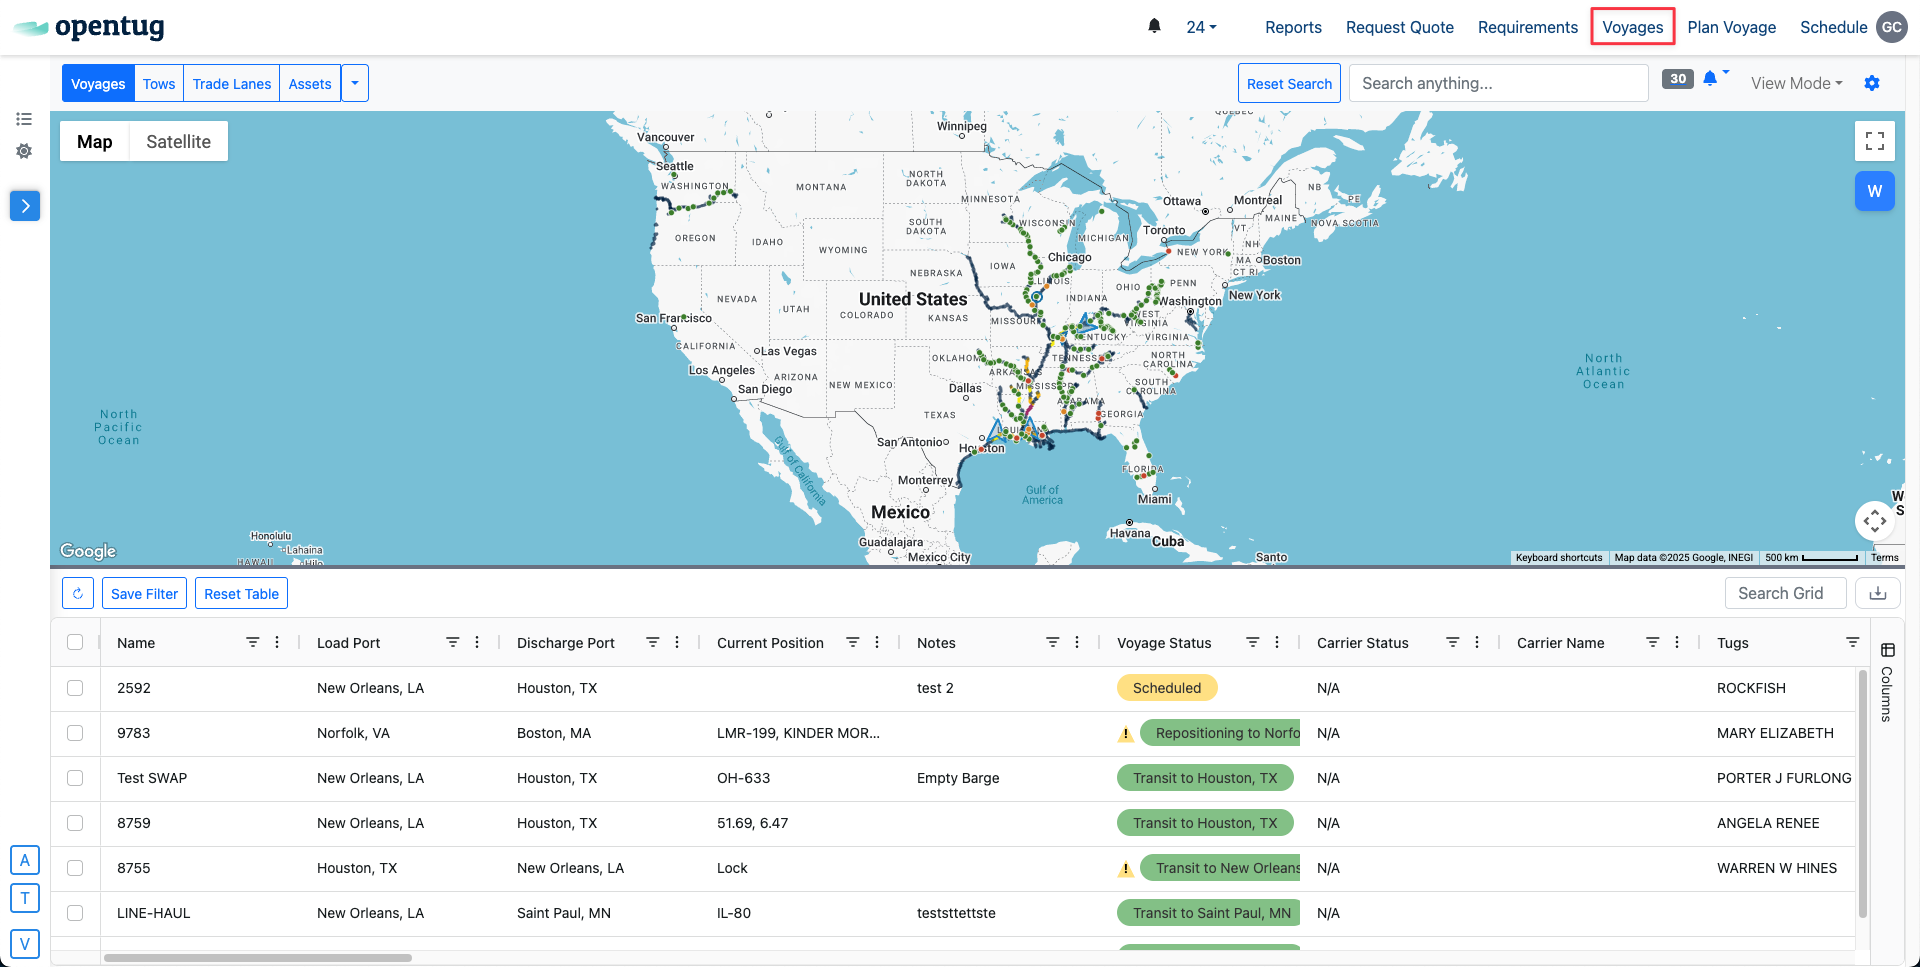Click the Save Filter button
Screen dimensions: 1920x967
[x=144, y=593]
